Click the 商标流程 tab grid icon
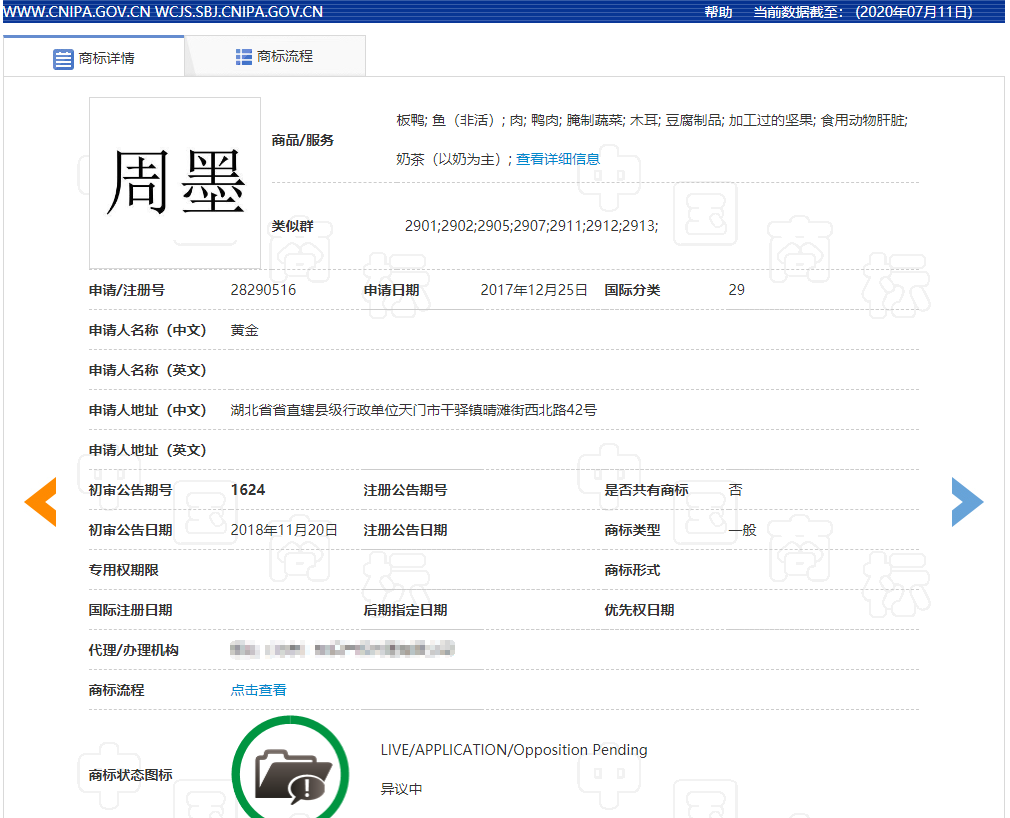1010x818 pixels. coord(243,57)
